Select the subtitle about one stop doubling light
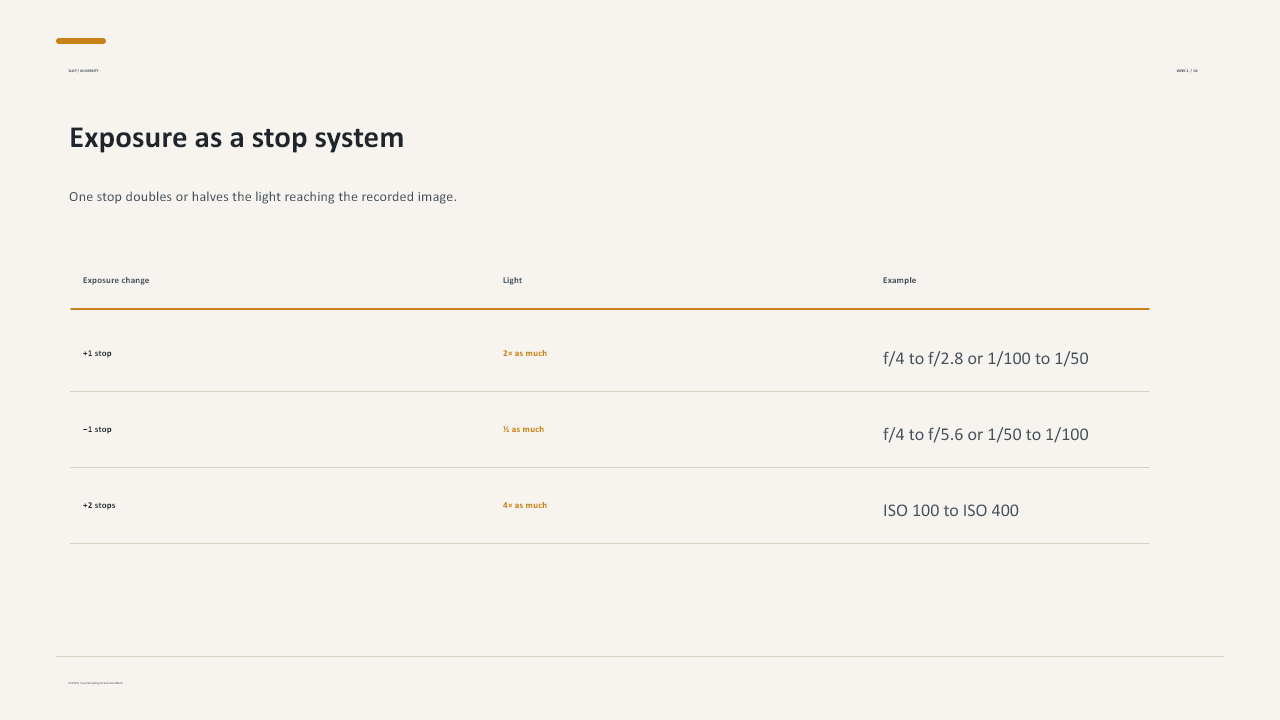Screen dimensions: 1280x720 point(263,197)
